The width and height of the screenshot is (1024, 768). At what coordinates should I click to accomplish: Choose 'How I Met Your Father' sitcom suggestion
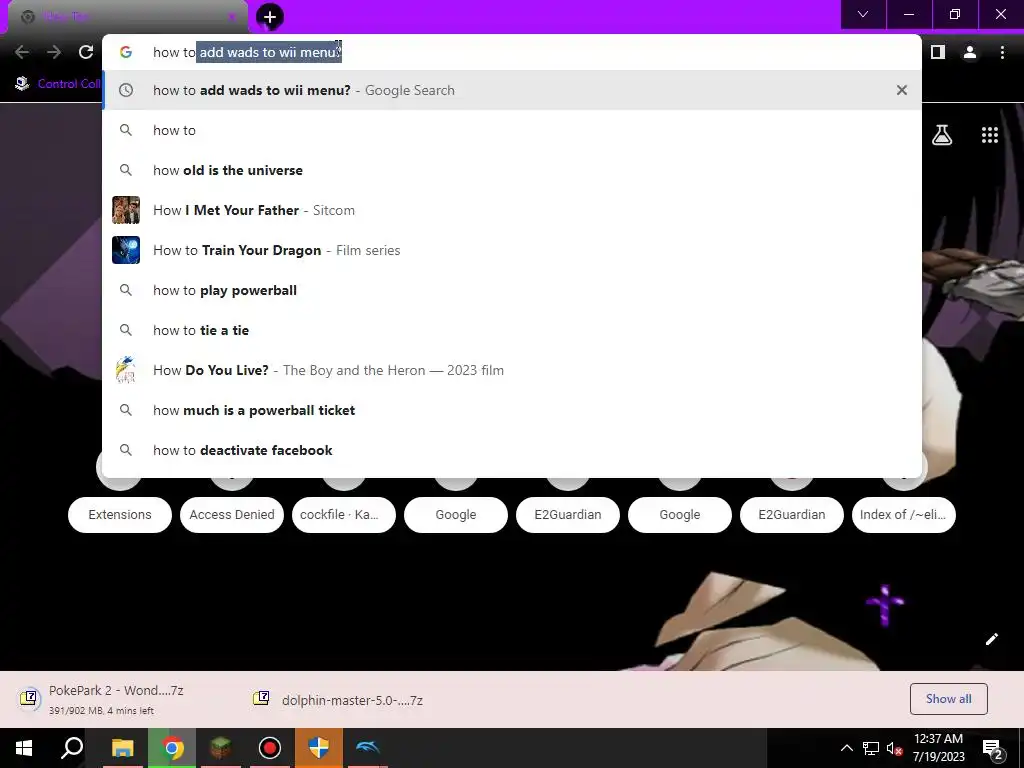click(x=512, y=210)
